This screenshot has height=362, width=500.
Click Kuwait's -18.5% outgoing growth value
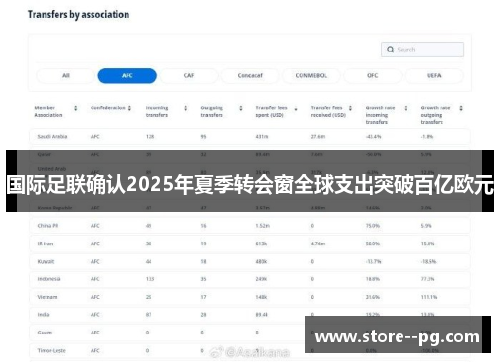[x=428, y=261]
